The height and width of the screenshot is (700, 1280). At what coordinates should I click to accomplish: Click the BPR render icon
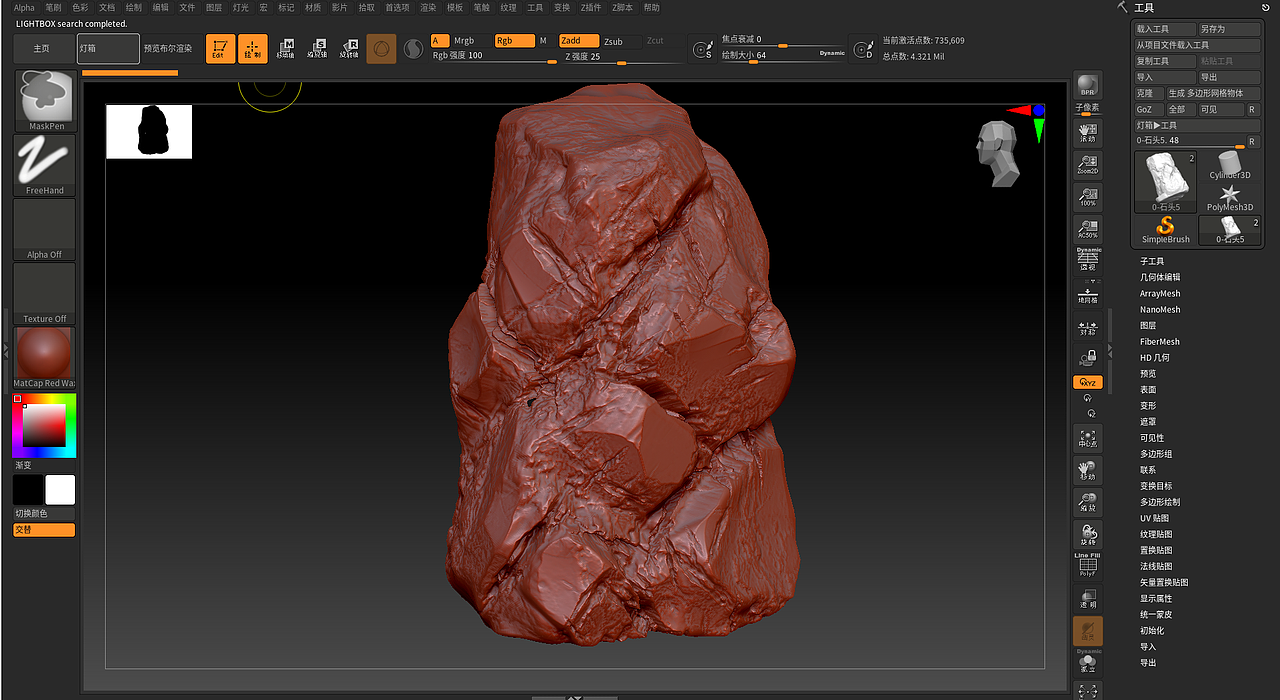(1087, 86)
